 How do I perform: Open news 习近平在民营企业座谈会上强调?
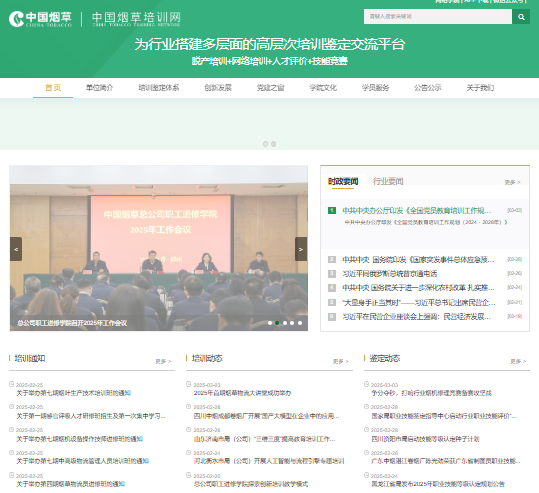[417, 317]
